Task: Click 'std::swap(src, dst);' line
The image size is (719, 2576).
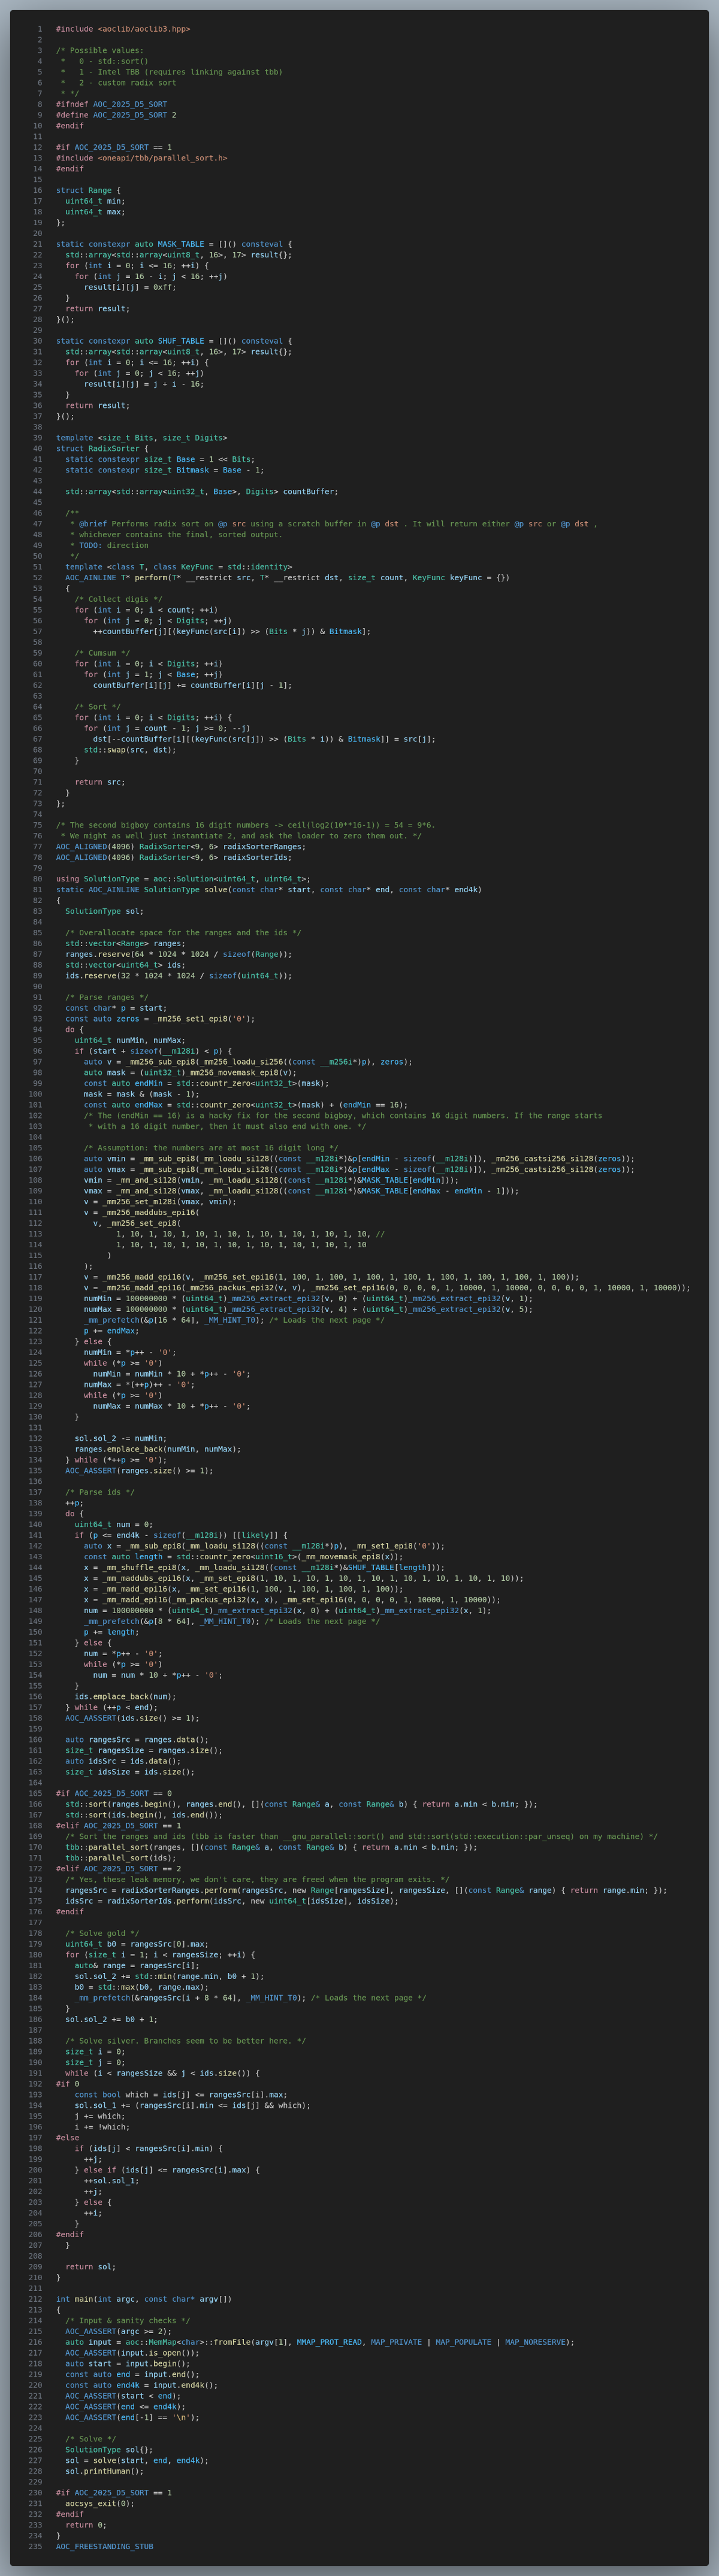Action: [130, 750]
